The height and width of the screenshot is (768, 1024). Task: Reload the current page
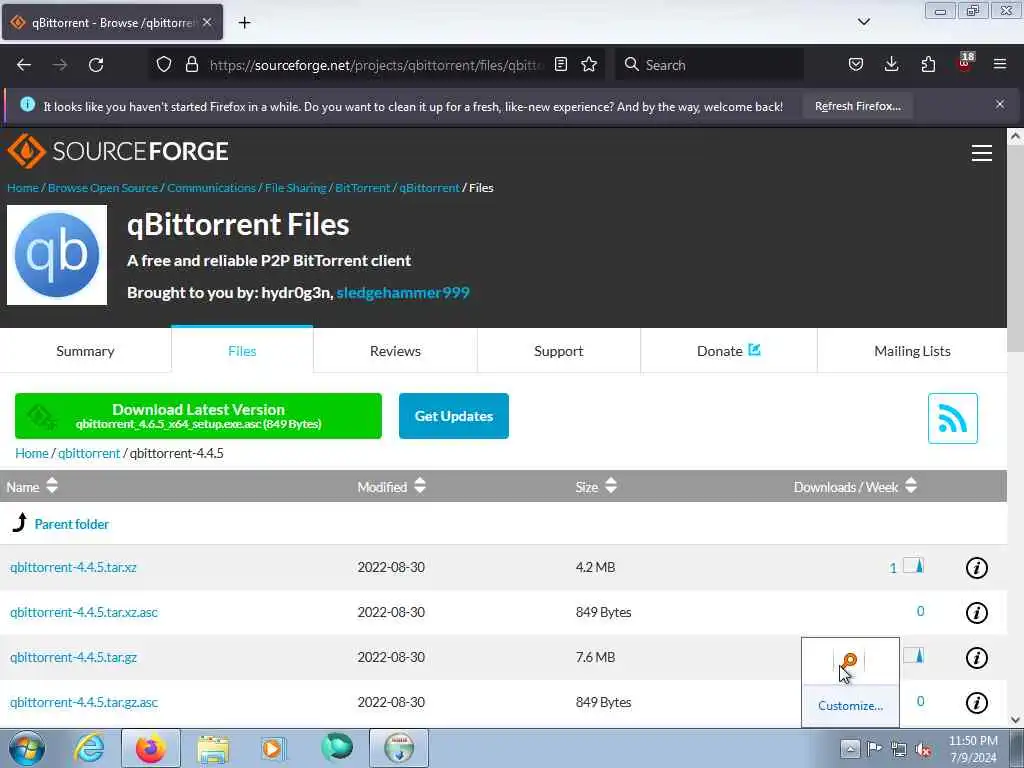click(x=96, y=65)
